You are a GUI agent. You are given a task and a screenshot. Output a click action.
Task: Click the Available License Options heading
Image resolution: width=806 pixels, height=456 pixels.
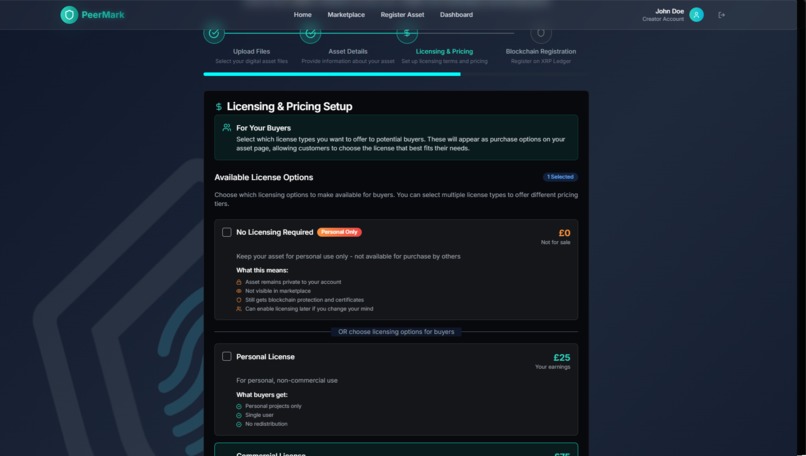[x=264, y=177]
